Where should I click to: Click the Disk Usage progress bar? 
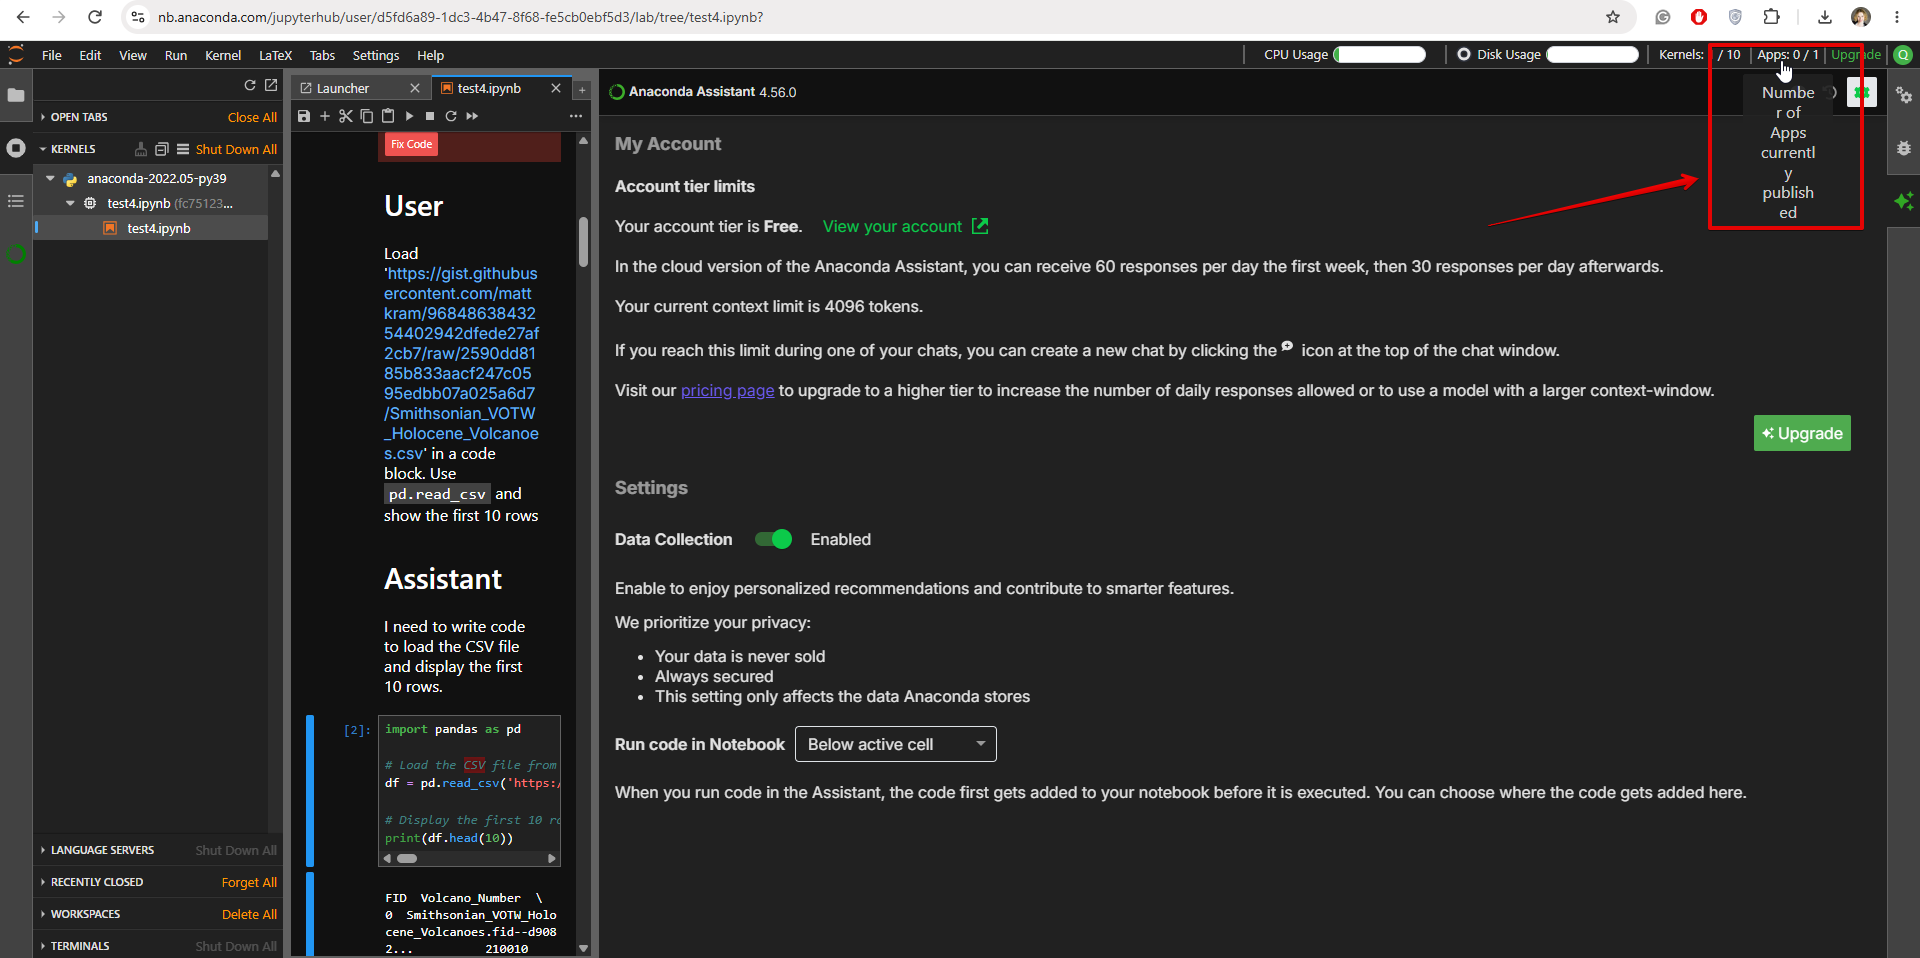click(x=1592, y=54)
